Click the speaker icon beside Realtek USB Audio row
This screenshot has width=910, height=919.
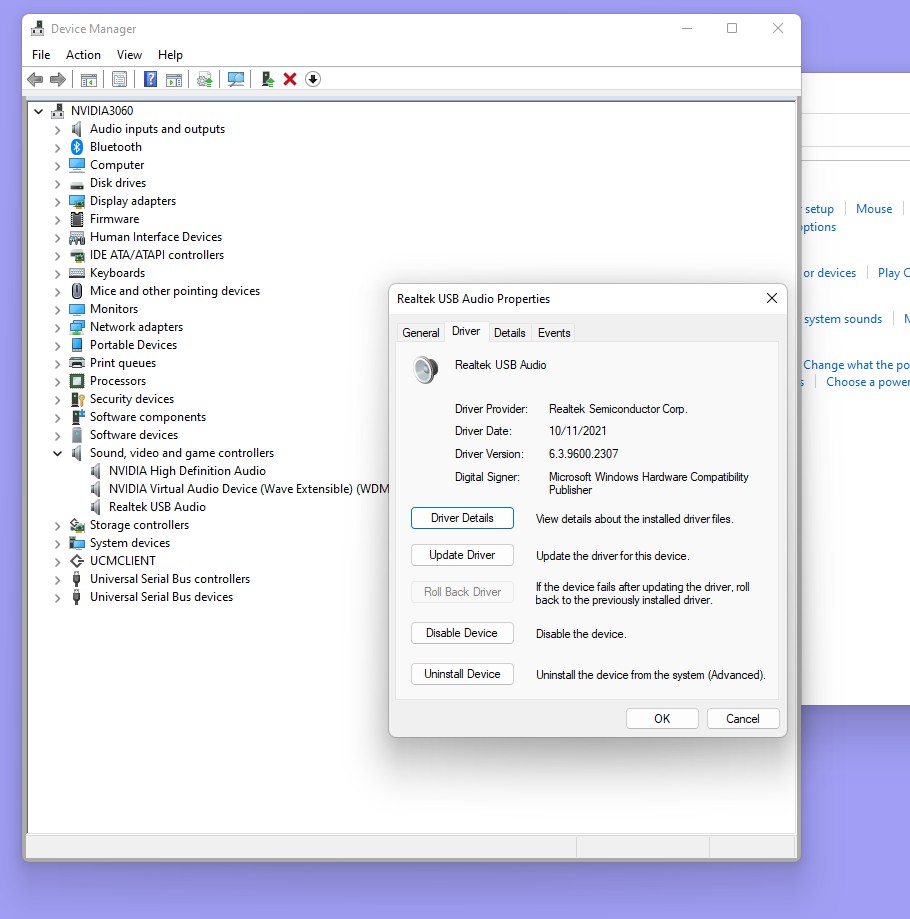tap(96, 507)
